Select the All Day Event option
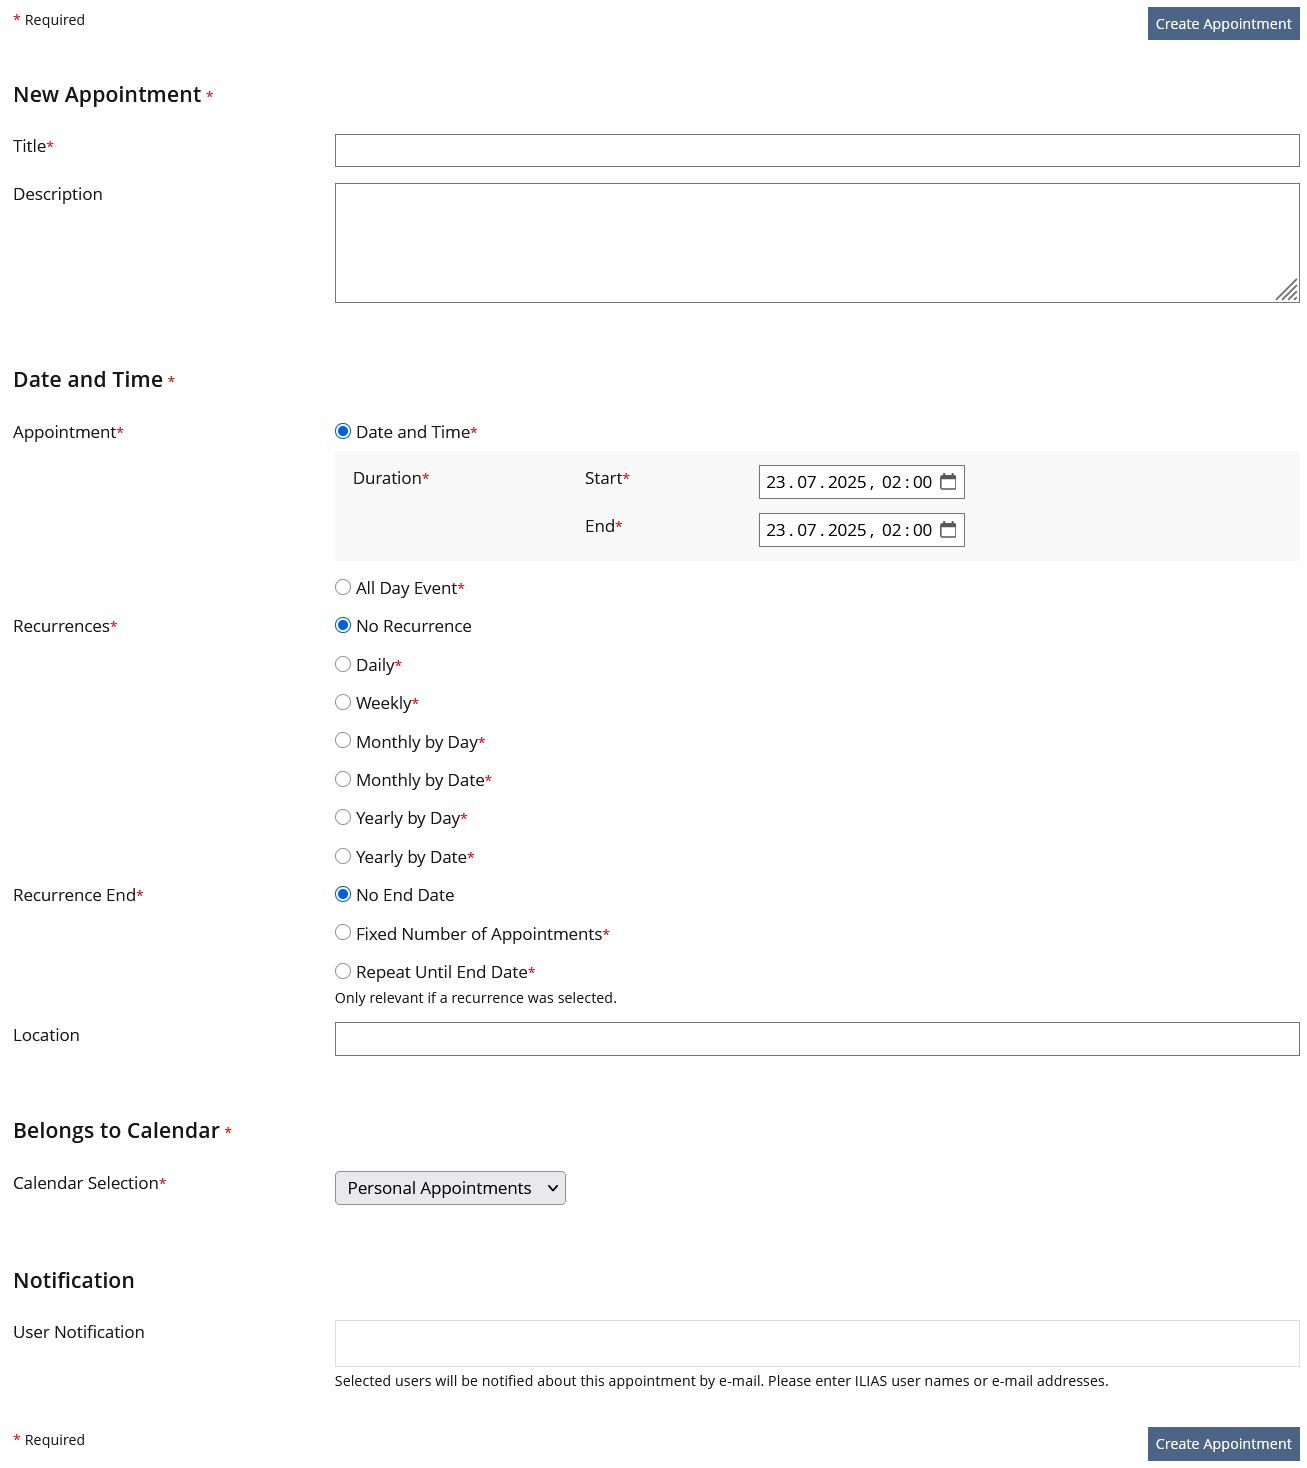Image resolution: width=1307 pixels, height=1468 pixels. click(343, 588)
